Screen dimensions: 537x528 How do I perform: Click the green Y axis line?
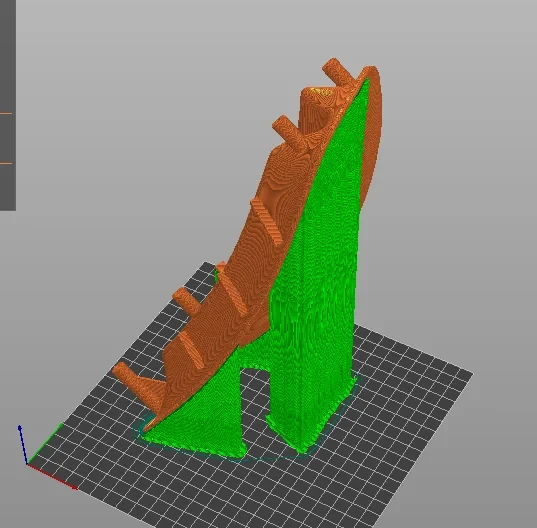(x=45, y=444)
